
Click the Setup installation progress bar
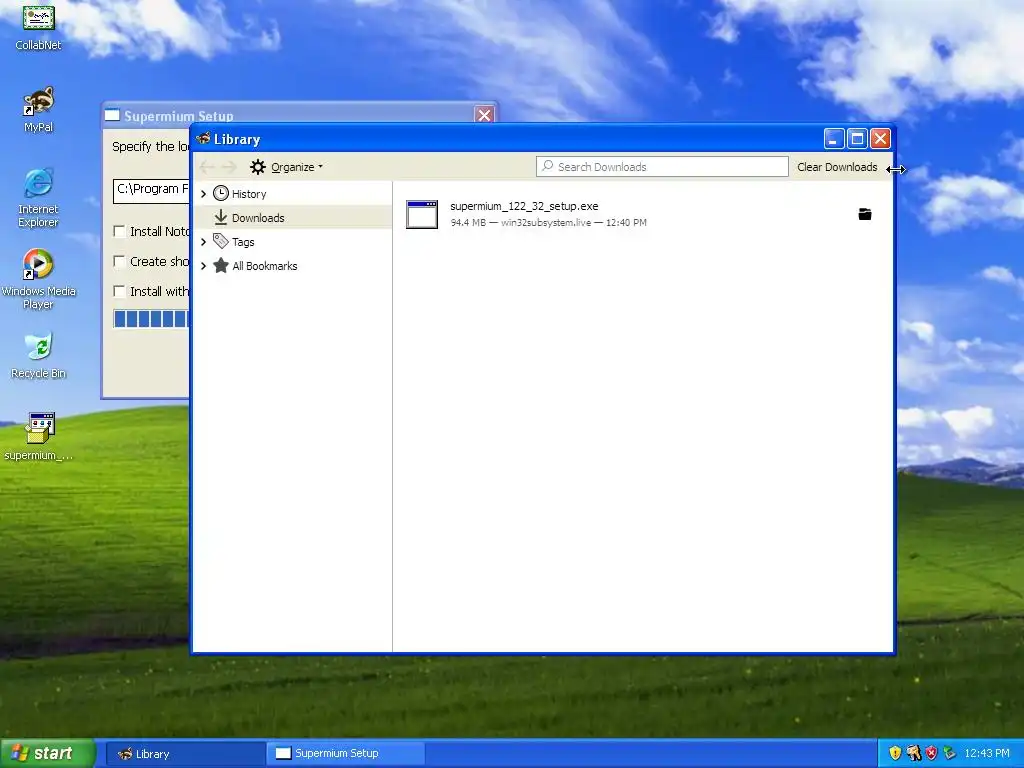152,318
